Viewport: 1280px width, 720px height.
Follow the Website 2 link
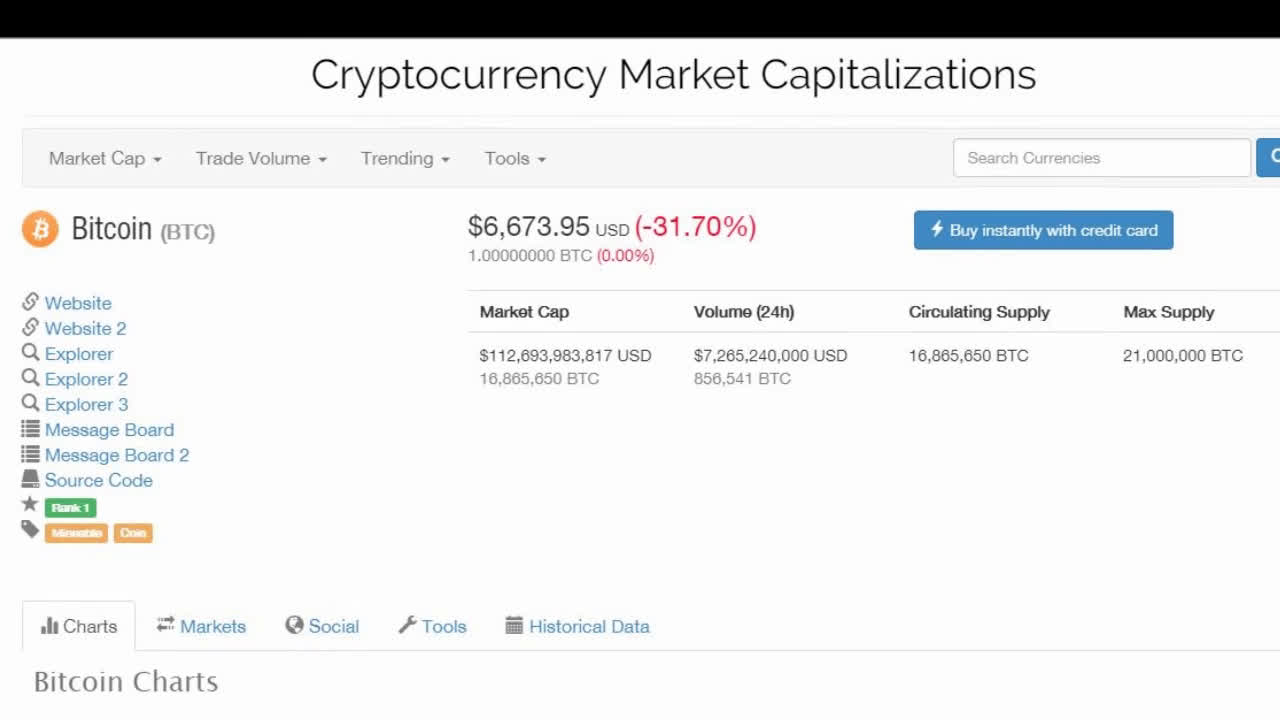(x=85, y=328)
